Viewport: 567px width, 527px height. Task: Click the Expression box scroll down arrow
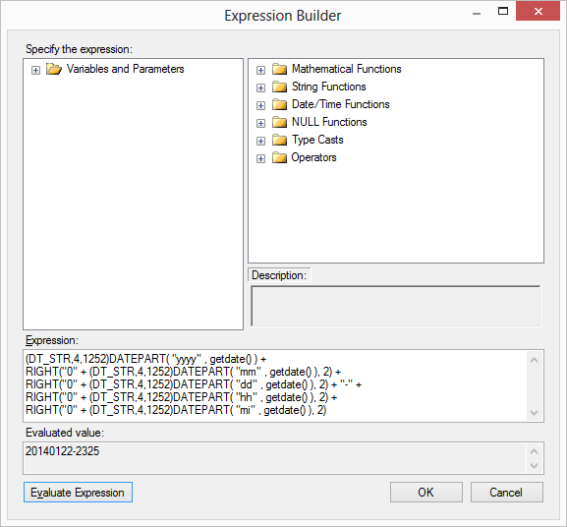(534, 413)
